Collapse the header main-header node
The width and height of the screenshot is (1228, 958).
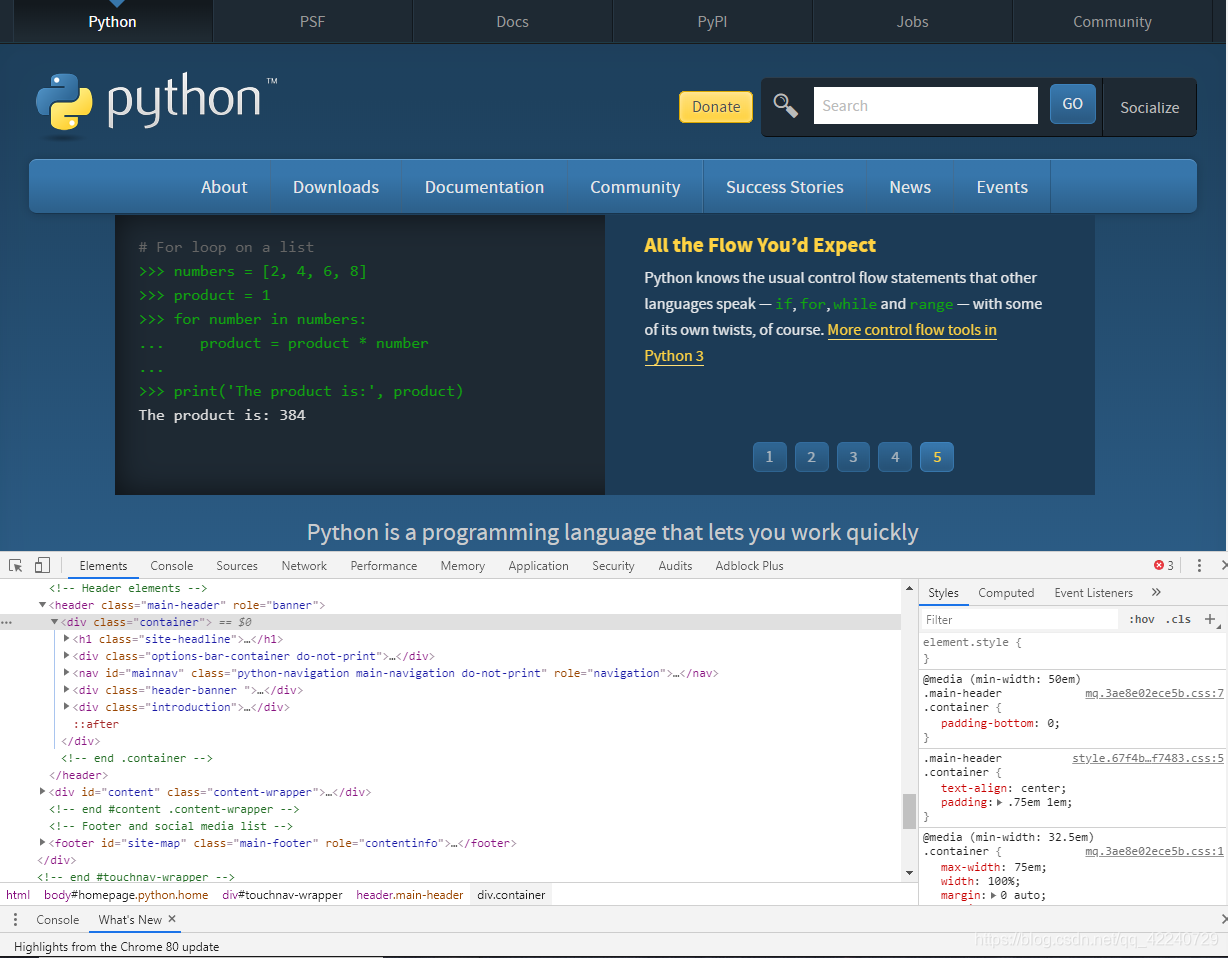coord(42,605)
